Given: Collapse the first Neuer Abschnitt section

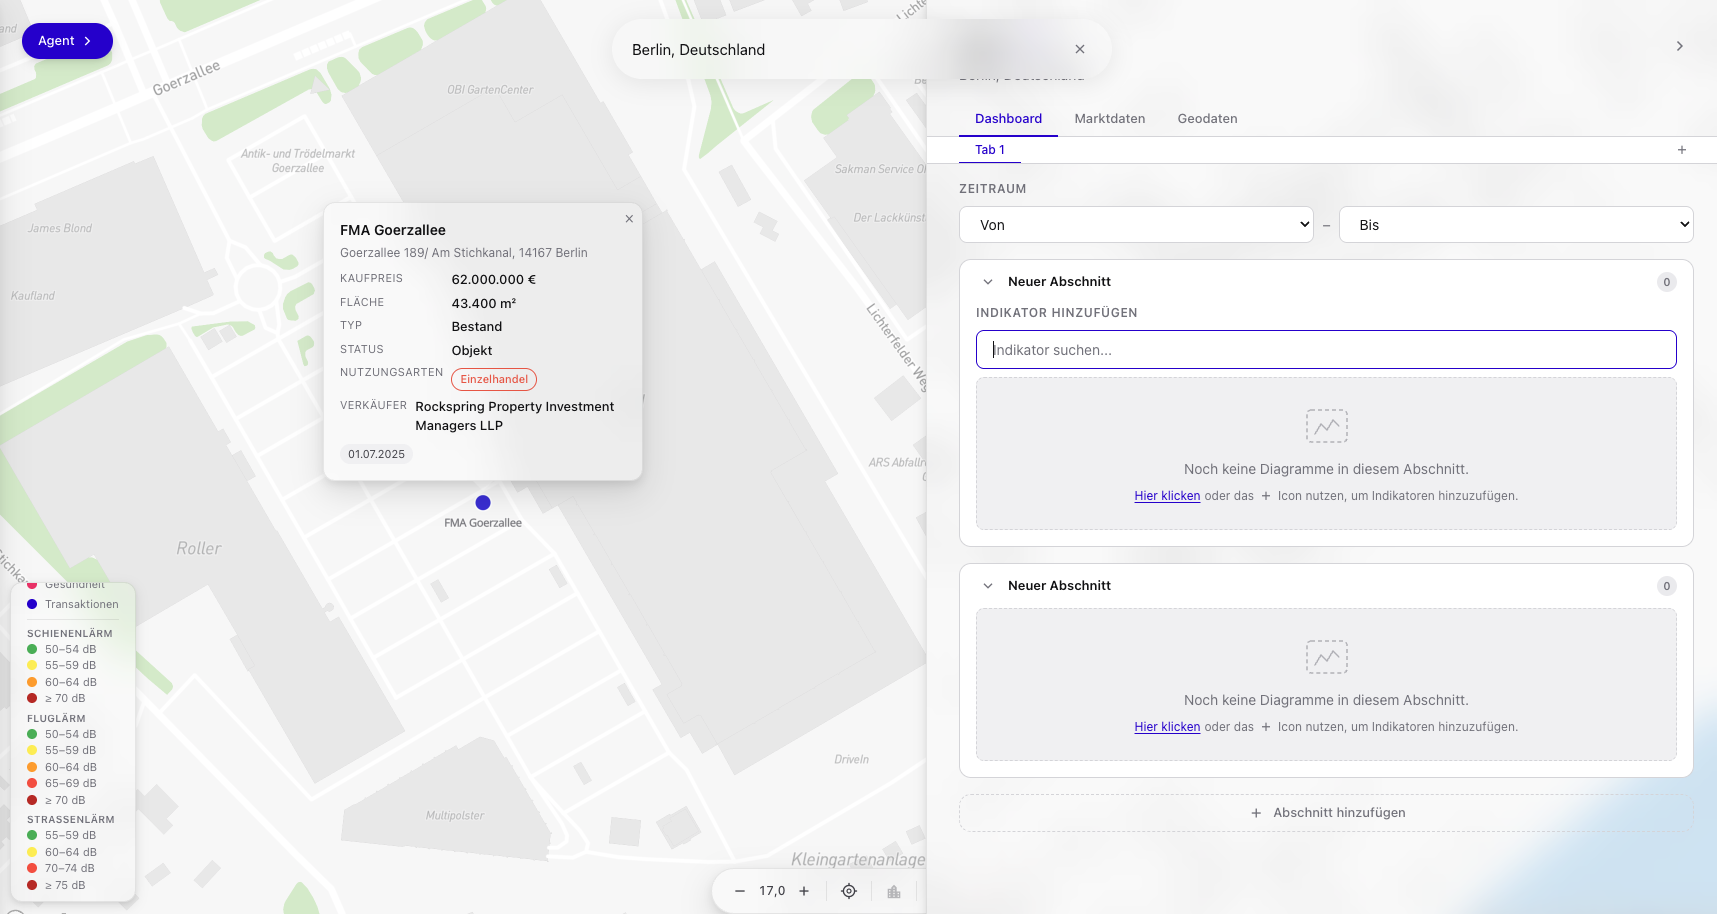Looking at the screenshot, I should [x=988, y=282].
